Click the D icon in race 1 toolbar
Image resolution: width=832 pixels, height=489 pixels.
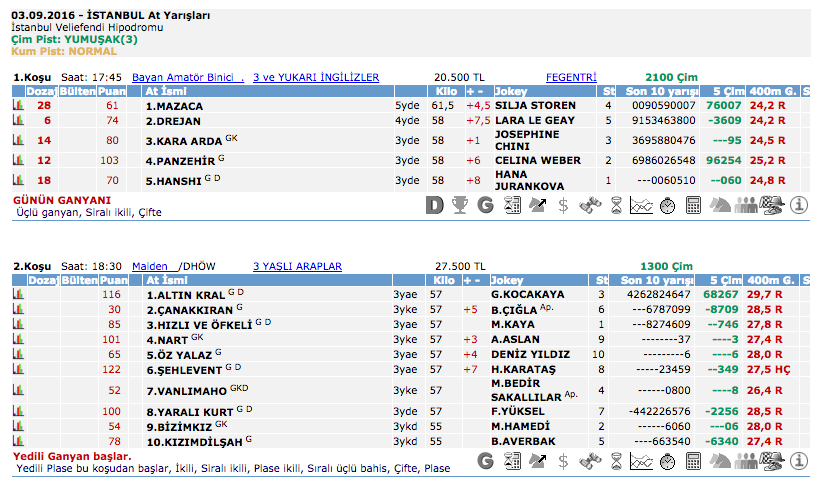point(434,205)
